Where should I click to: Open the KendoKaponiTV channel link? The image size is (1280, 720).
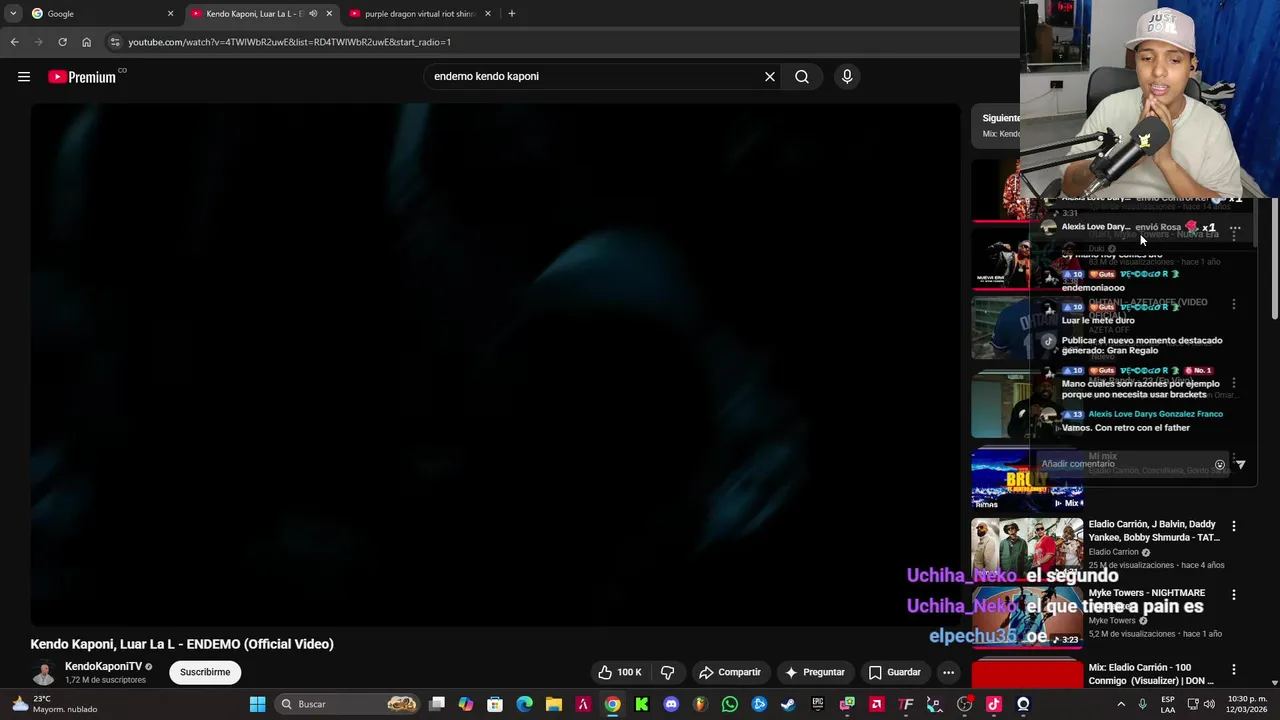point(103,666)
